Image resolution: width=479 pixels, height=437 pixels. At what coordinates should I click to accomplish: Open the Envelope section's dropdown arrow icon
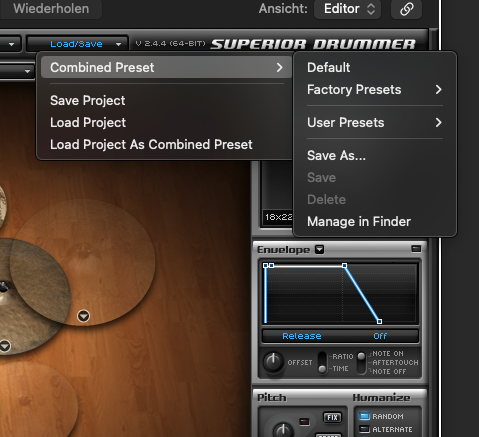click(319, 249)
